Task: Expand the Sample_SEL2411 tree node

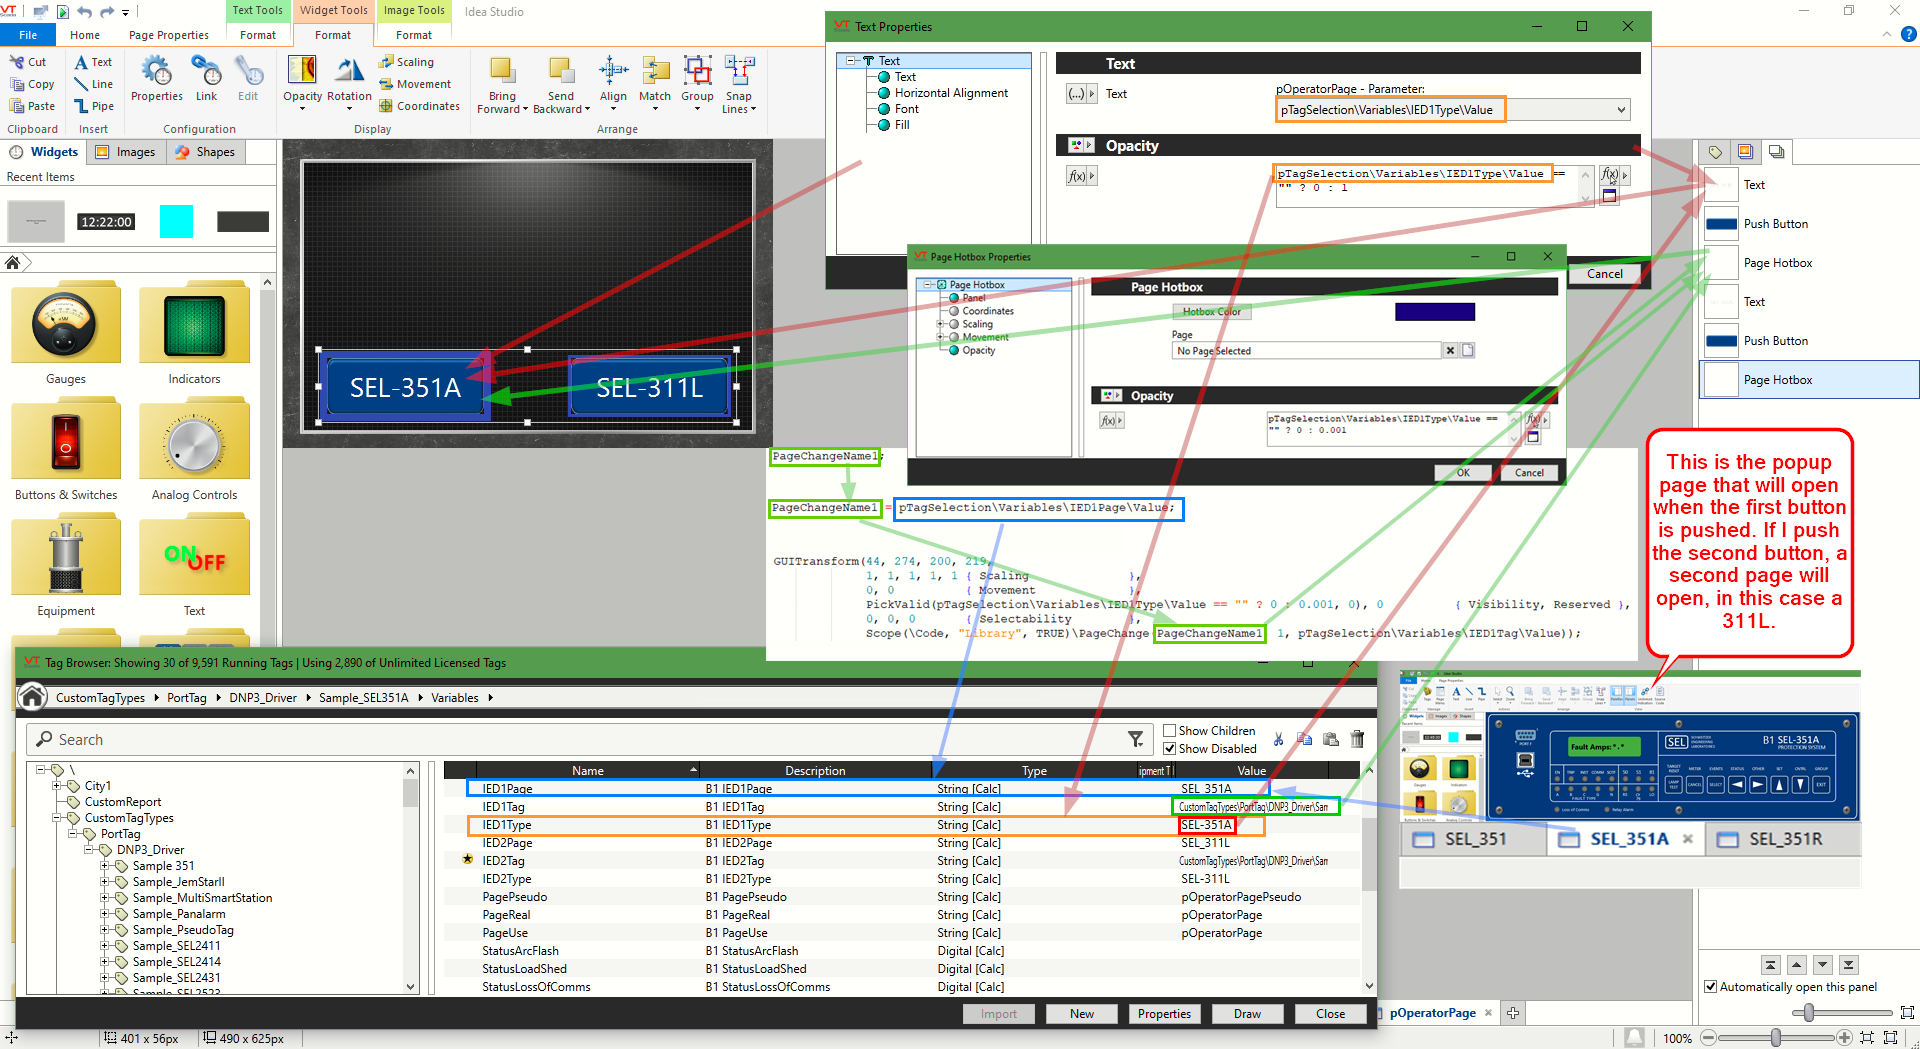Action: point(106,946)
